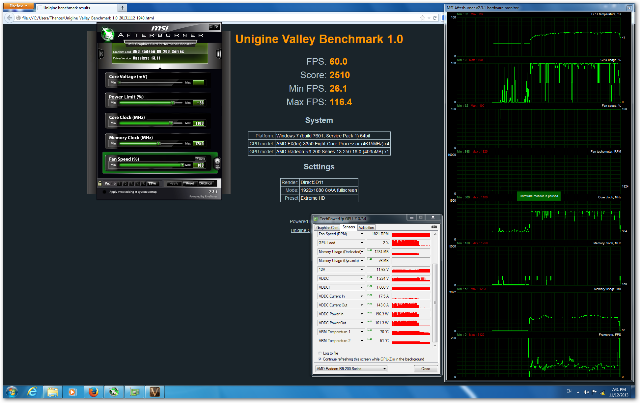Click the lock icon beside Afterburner profile slots
640x403 pixels.
(x=100, y=183)
